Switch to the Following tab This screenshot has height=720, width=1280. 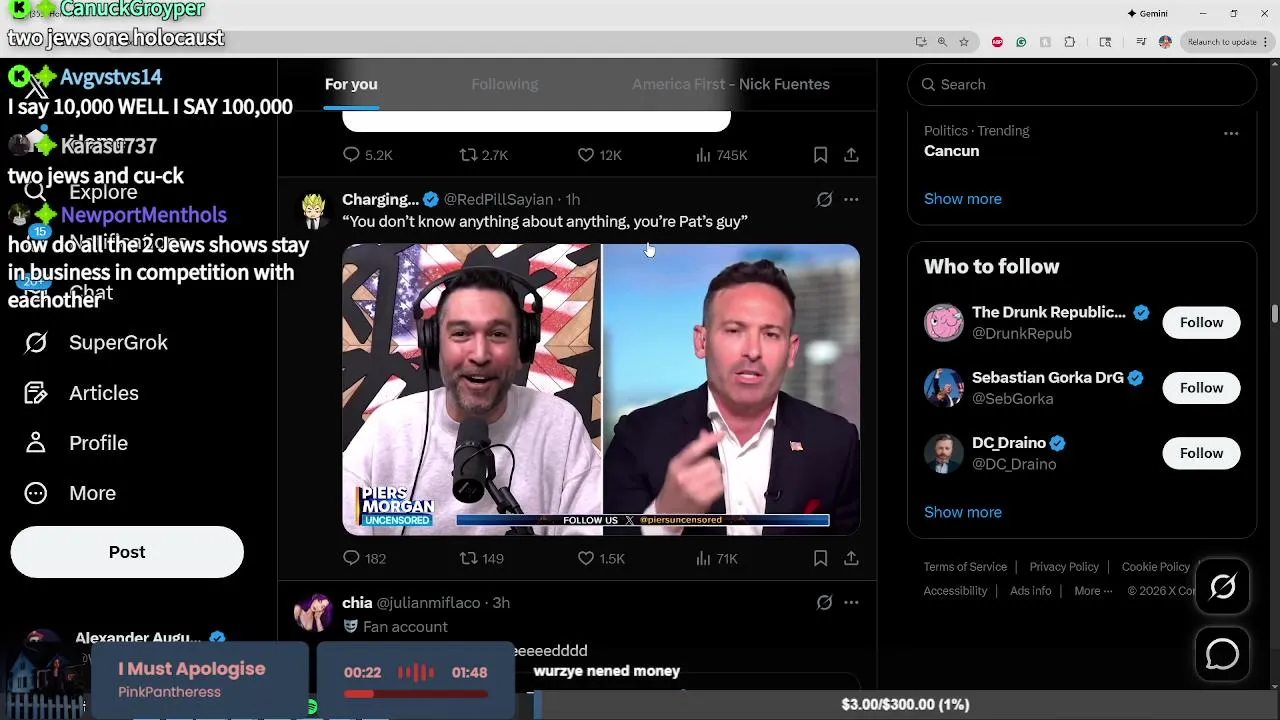click(x=504, y=84)
